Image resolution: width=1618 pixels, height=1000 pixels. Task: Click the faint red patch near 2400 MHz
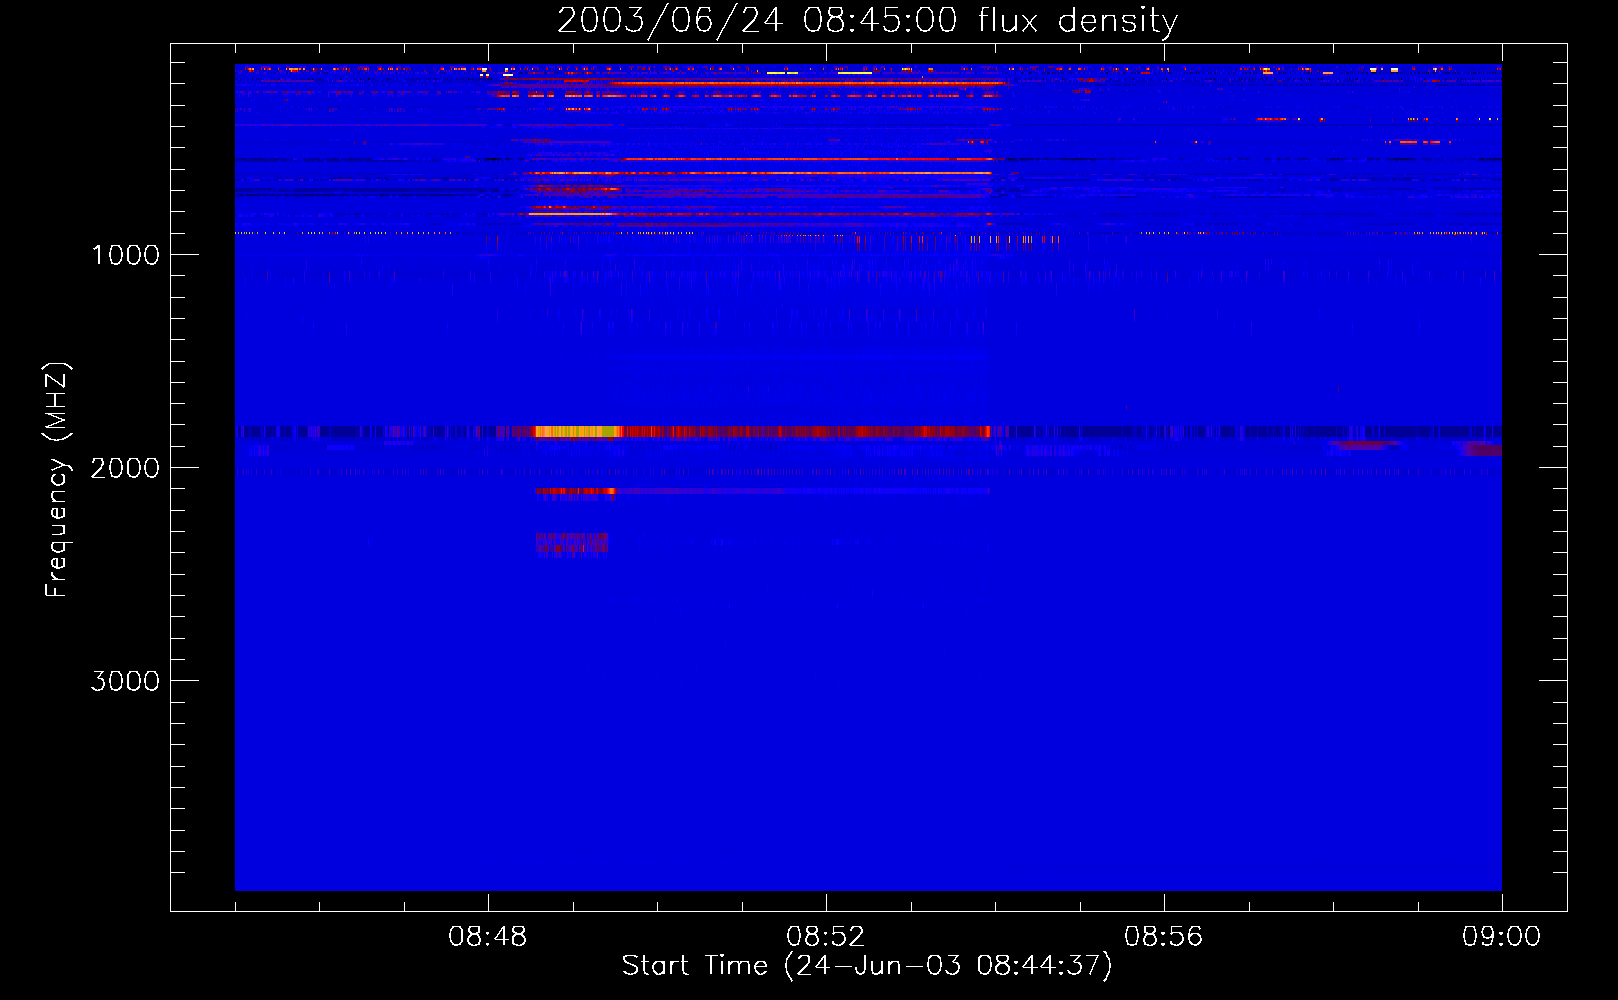click(x=571, y=544)
